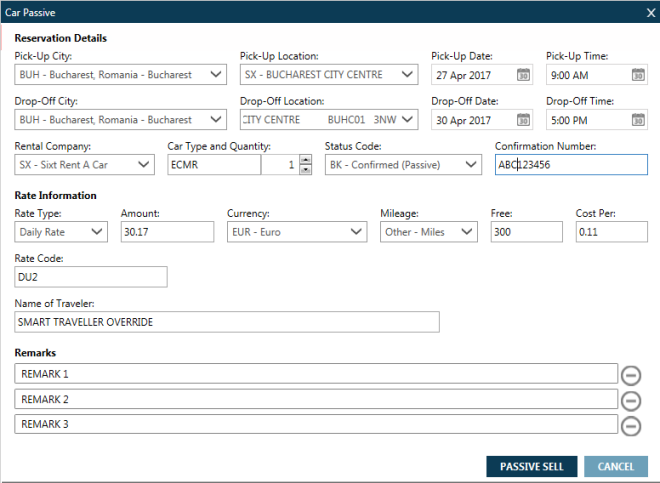The image size is (660, 483).
Task: Open the Status Code dropdown
Action: [472, 165]
